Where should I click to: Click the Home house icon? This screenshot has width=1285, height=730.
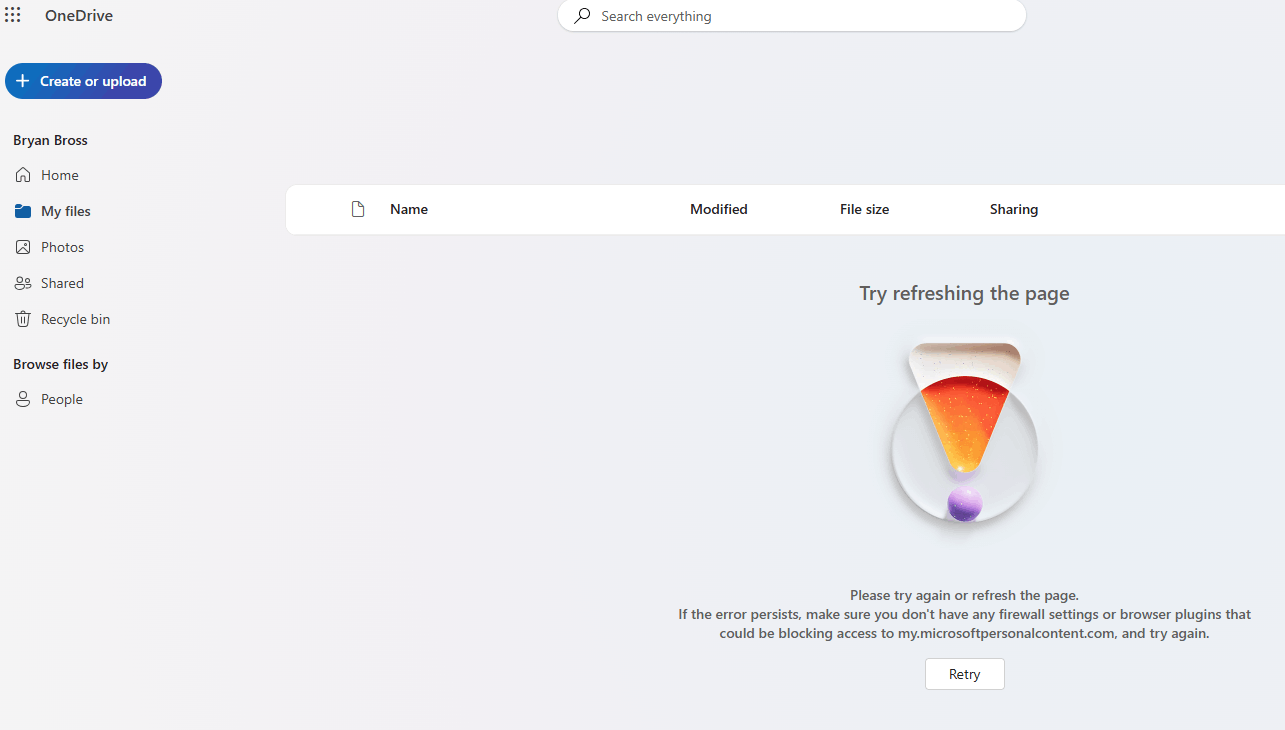(23, 175)
